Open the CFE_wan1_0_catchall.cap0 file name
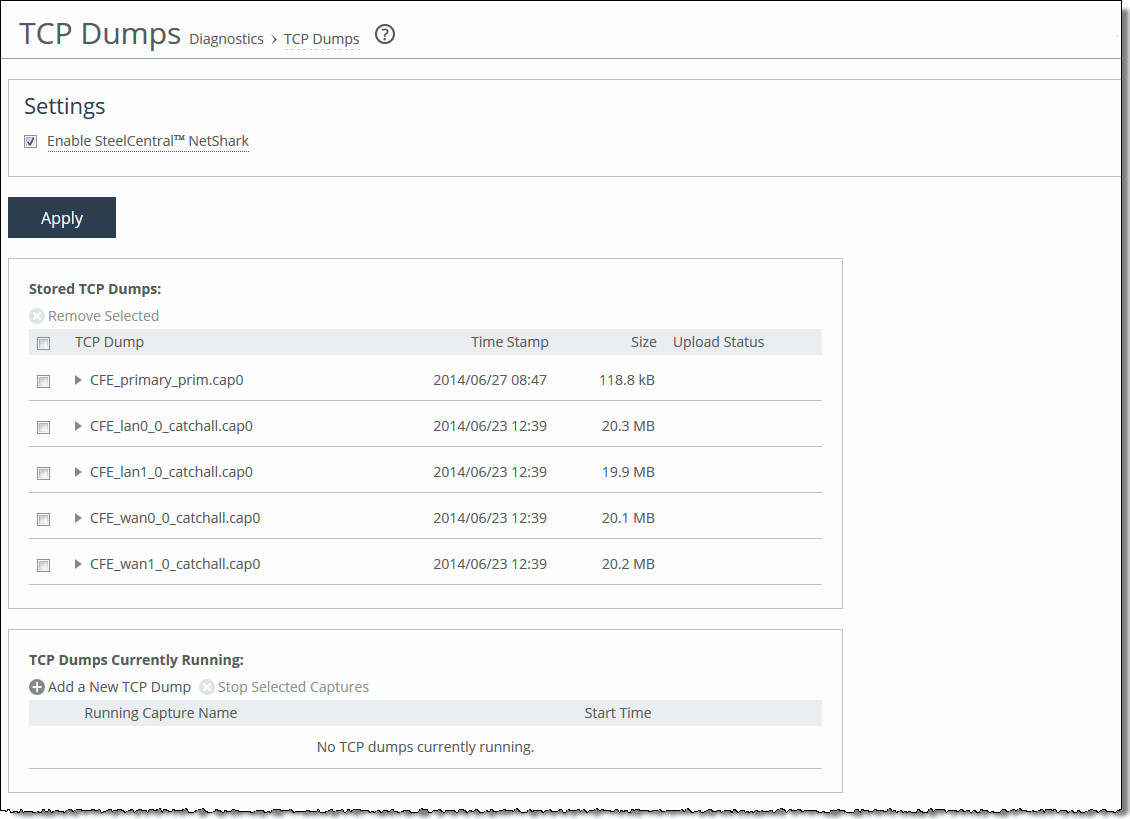Screen dimensions: 1130x819 (175, 564)
